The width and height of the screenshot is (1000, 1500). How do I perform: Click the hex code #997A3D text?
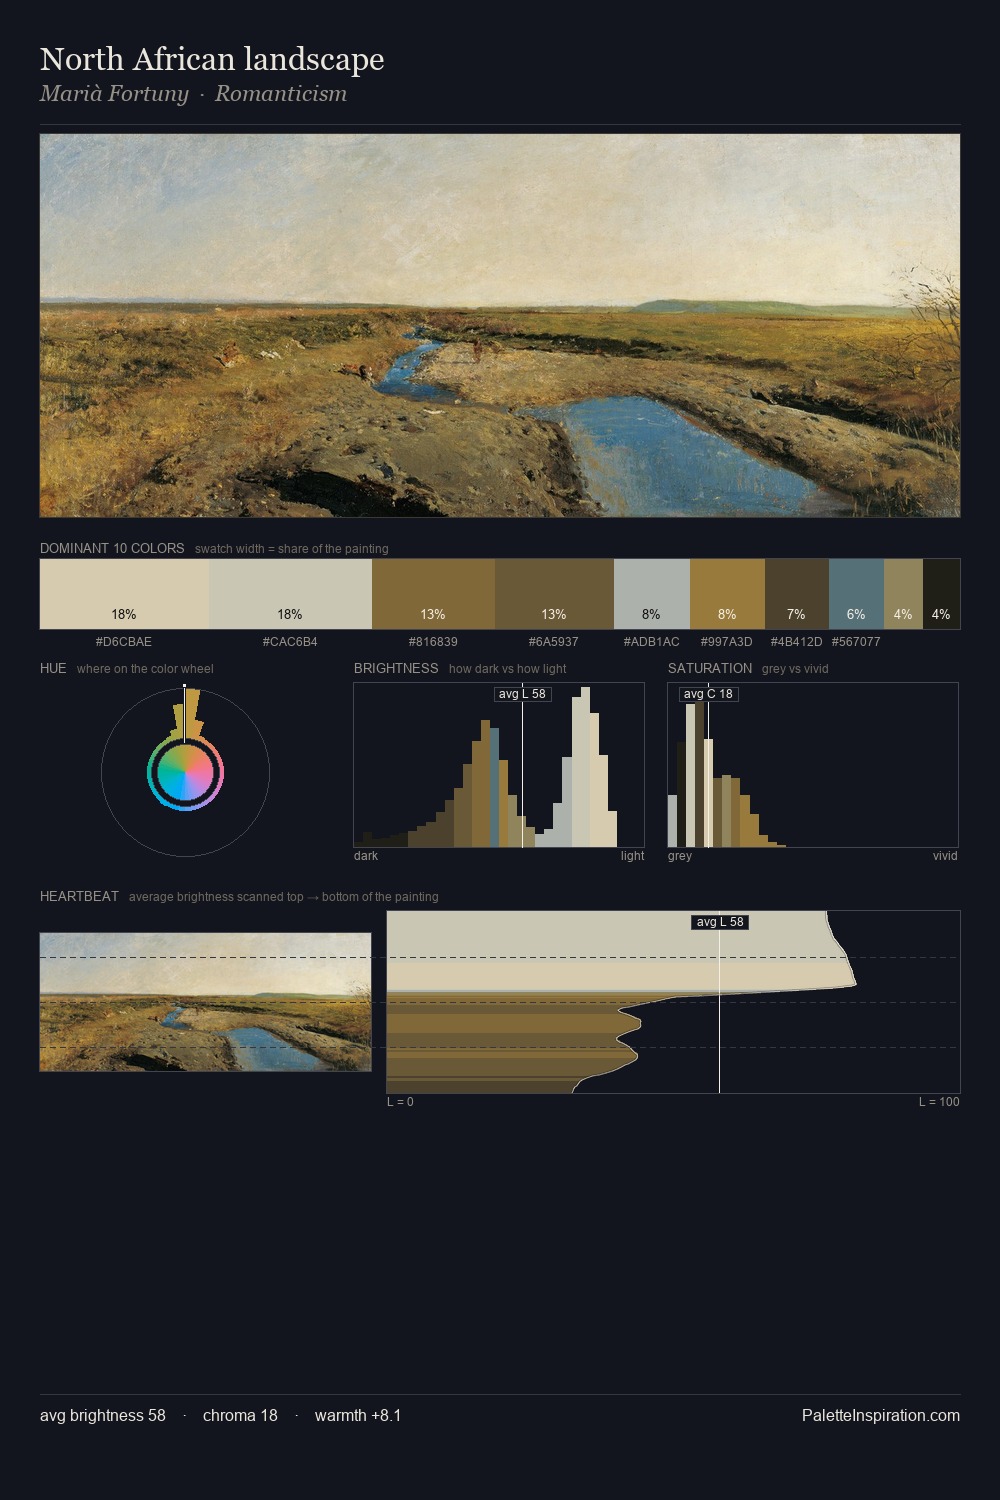pyautogui.click(x=727, y=642)
